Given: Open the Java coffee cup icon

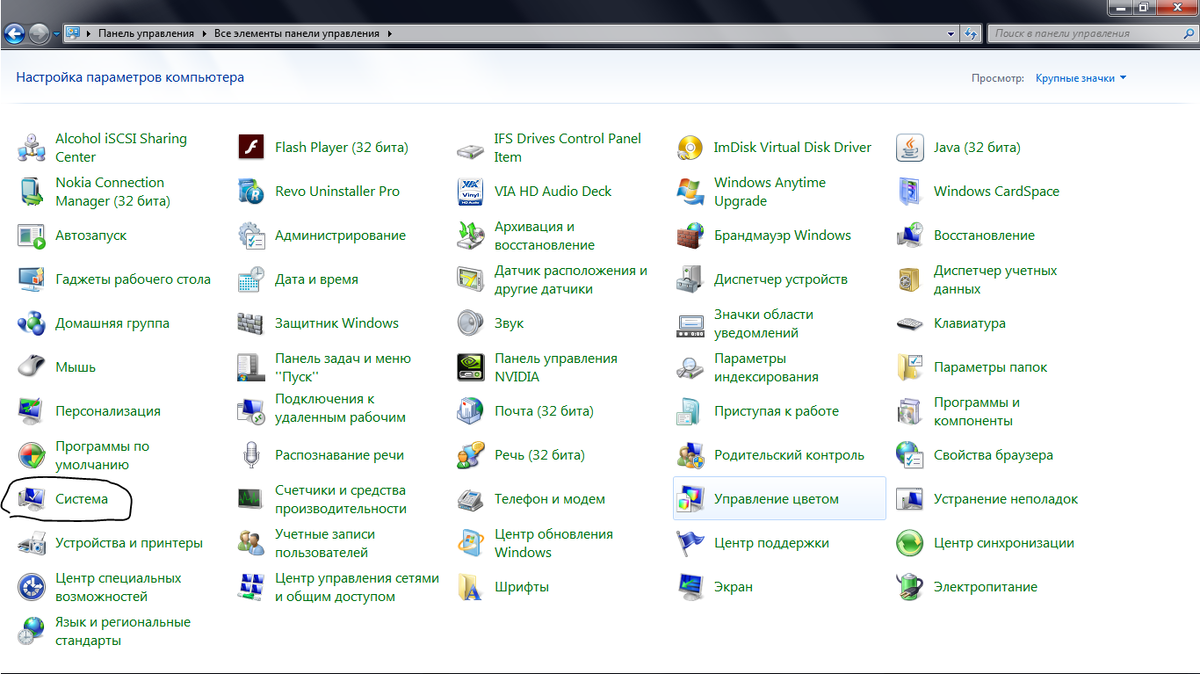Looking at the screenshot, I should (910, 147).
